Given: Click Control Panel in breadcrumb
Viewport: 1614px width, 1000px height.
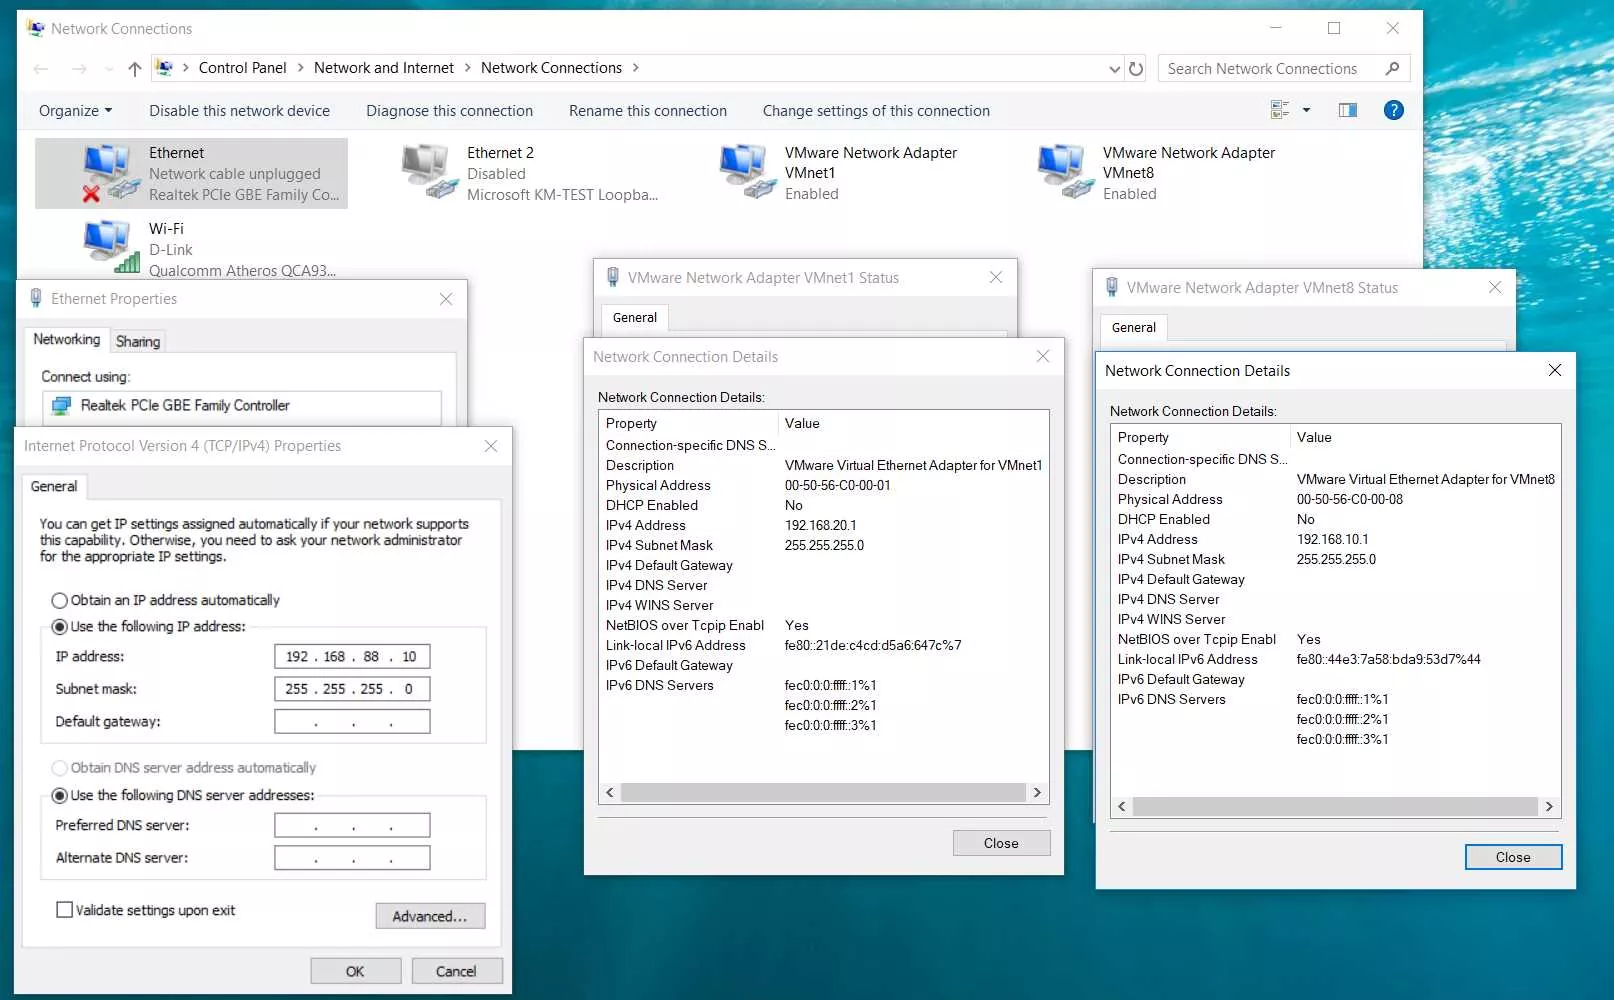Looking at the screenshot, I should [243, 68].
